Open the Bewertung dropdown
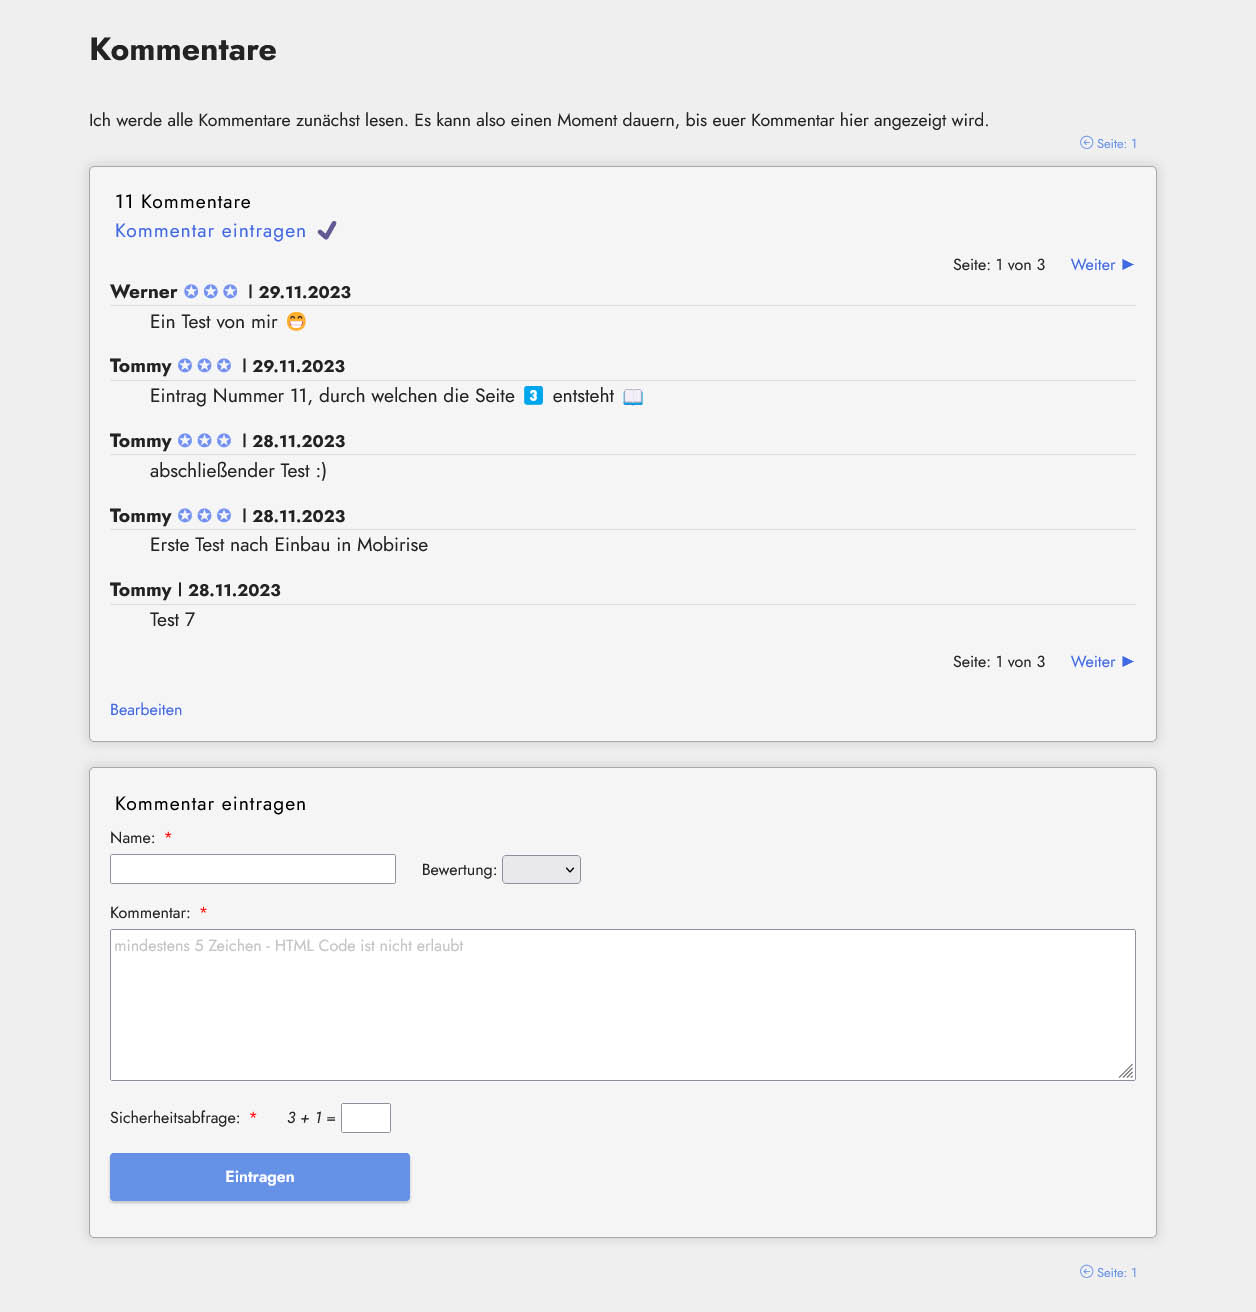1256x1312 pixels. tap(541, 870)
